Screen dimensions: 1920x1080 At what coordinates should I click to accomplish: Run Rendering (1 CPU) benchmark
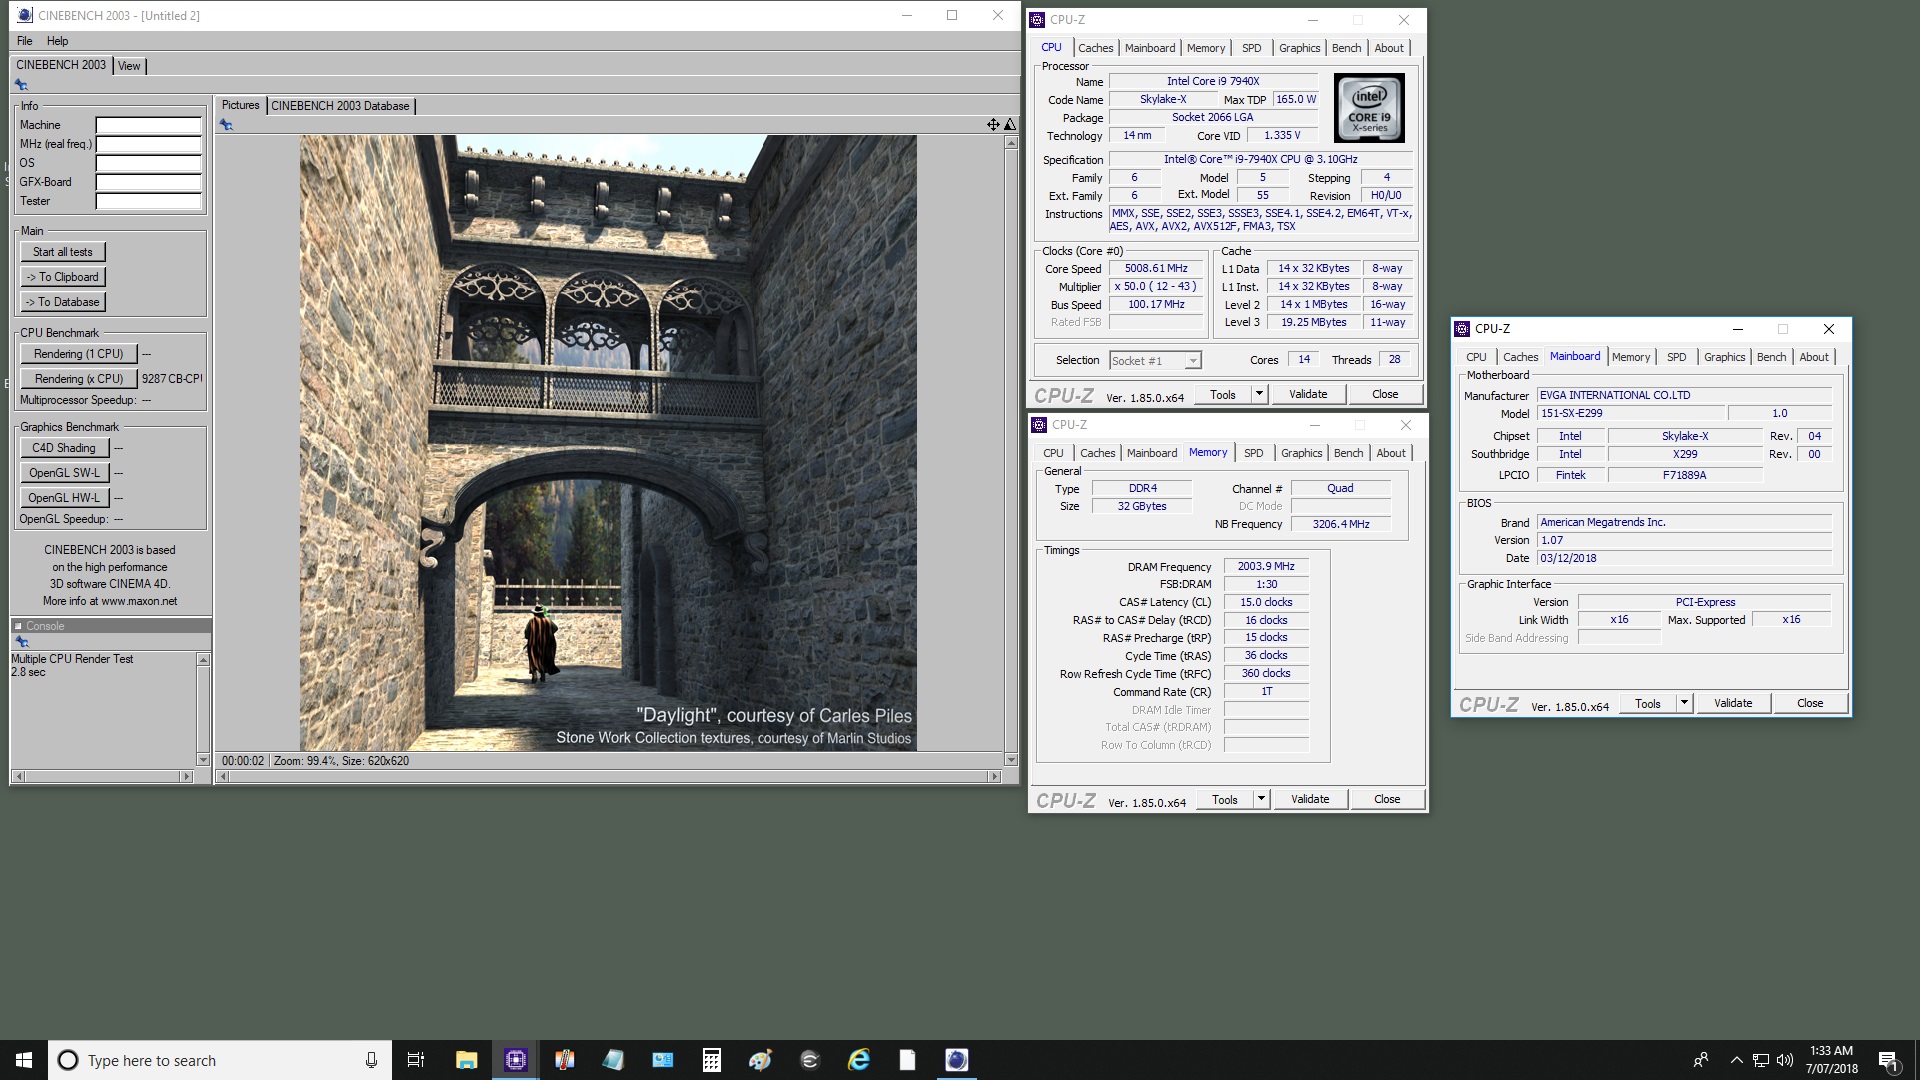tap(78, 354)
